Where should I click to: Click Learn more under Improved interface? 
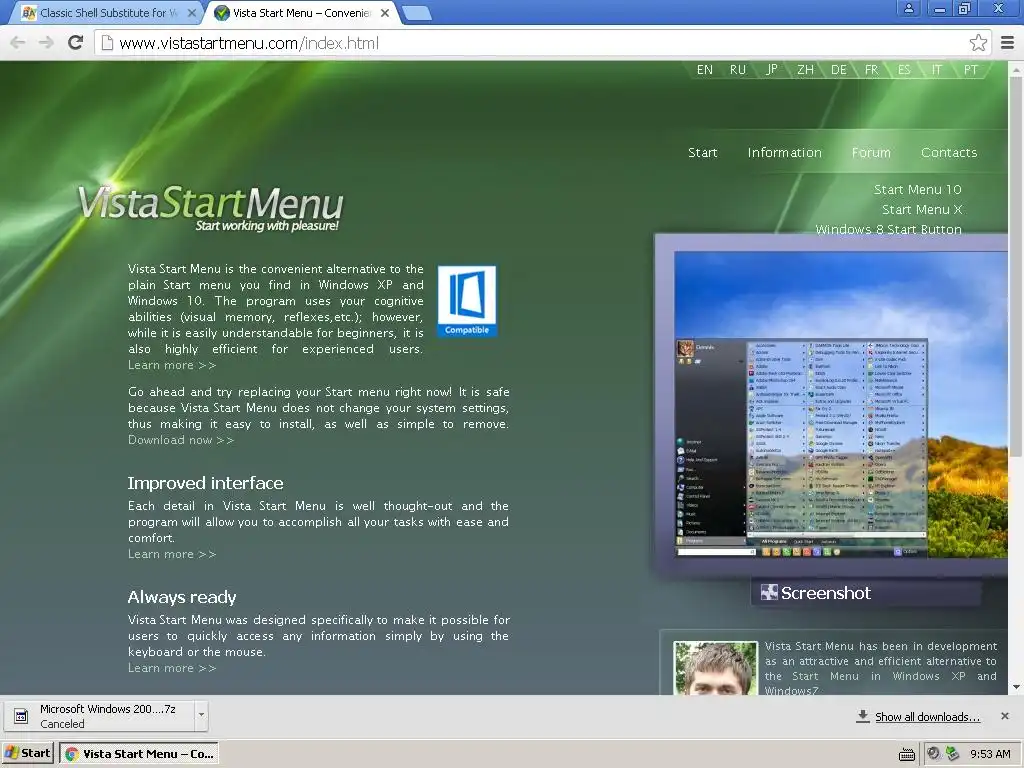(x=172, y=554)
